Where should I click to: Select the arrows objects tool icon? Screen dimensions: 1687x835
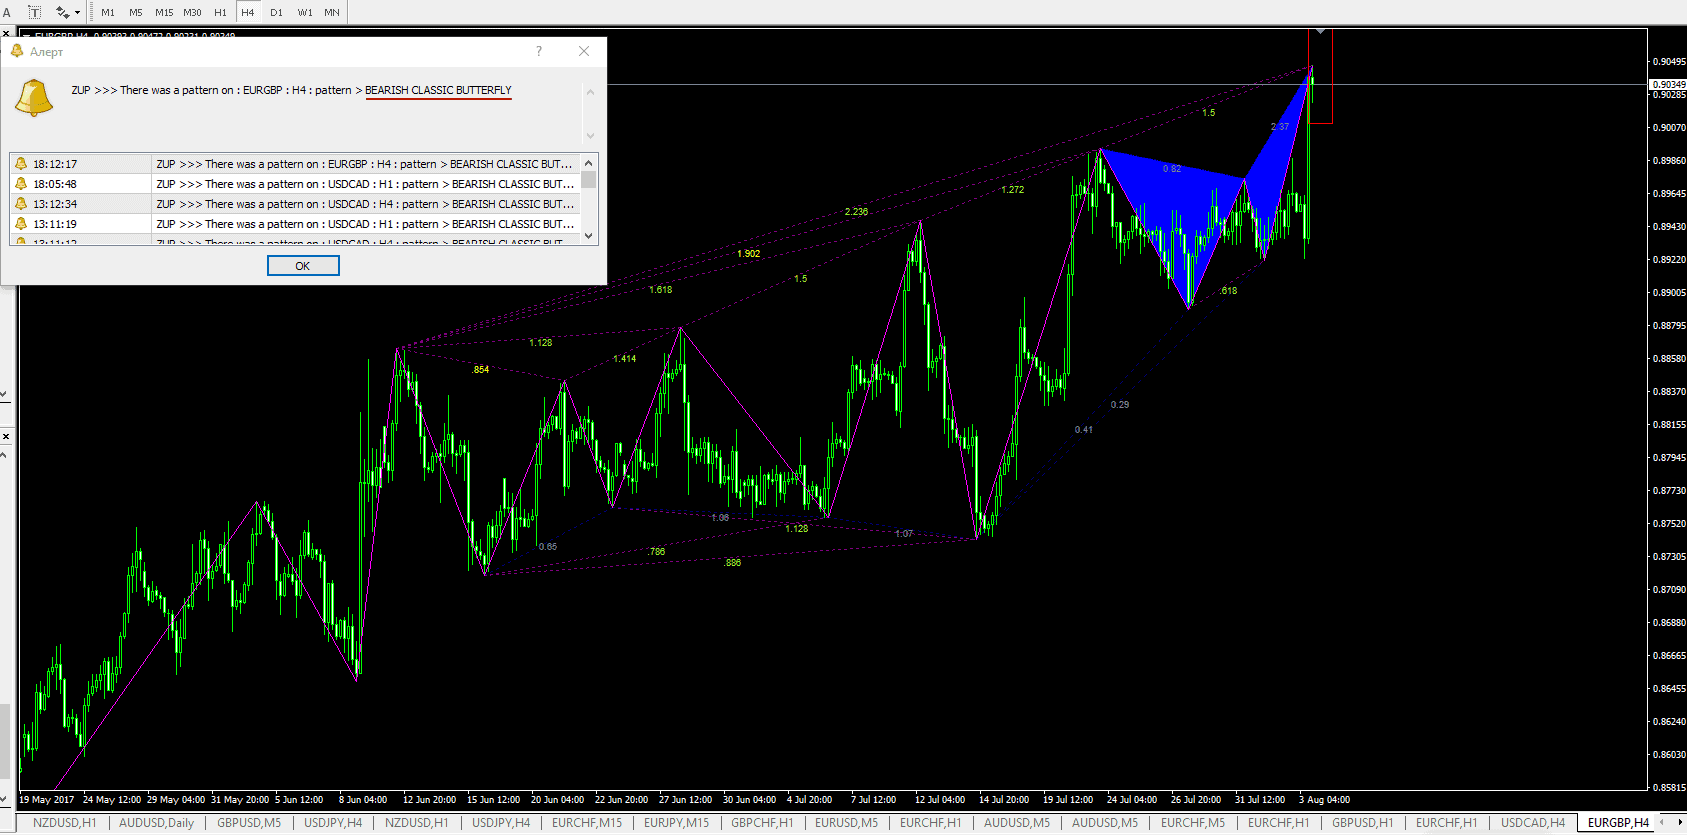coord(62,12)
